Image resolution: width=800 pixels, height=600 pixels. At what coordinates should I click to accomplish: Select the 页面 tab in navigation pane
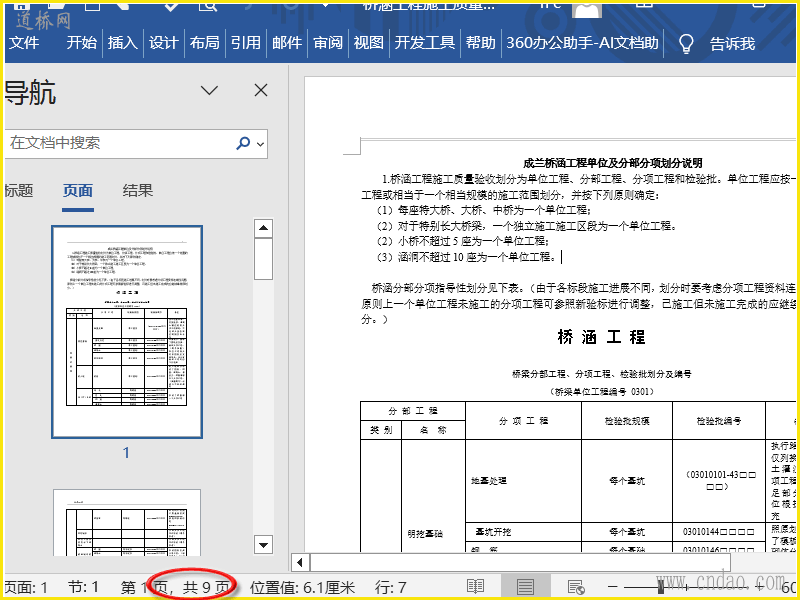point(78,191)
